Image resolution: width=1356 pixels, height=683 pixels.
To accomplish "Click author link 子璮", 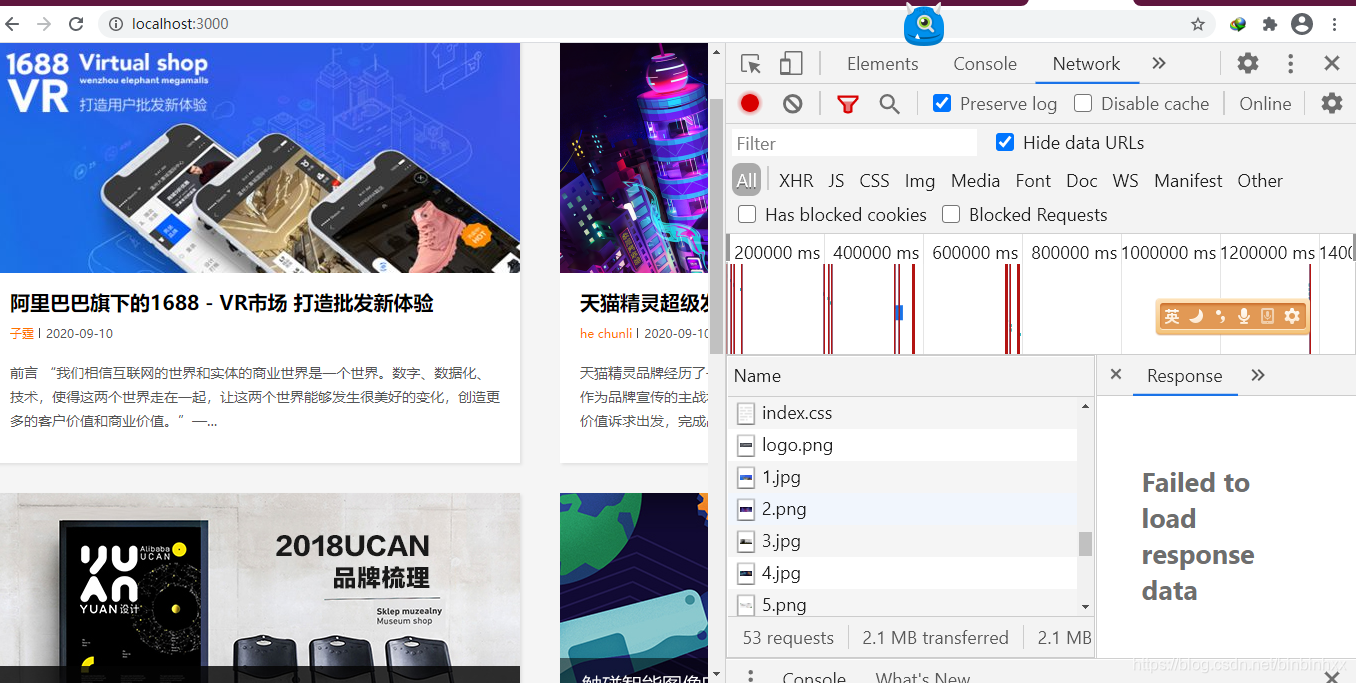I will coord(22,333).
